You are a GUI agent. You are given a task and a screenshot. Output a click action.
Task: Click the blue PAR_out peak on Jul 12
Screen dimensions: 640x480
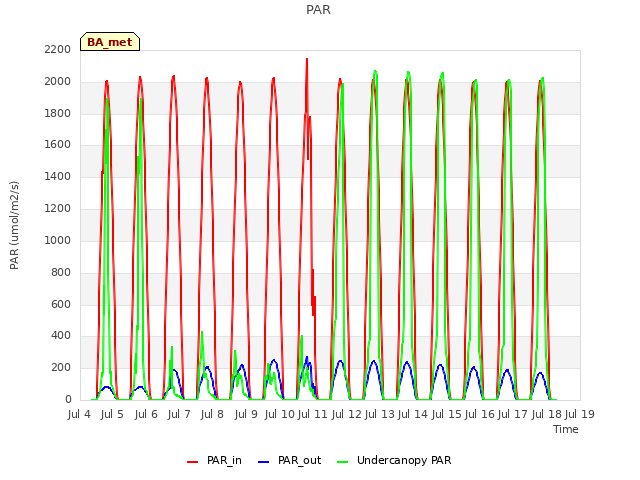click(x=373, y=362)
